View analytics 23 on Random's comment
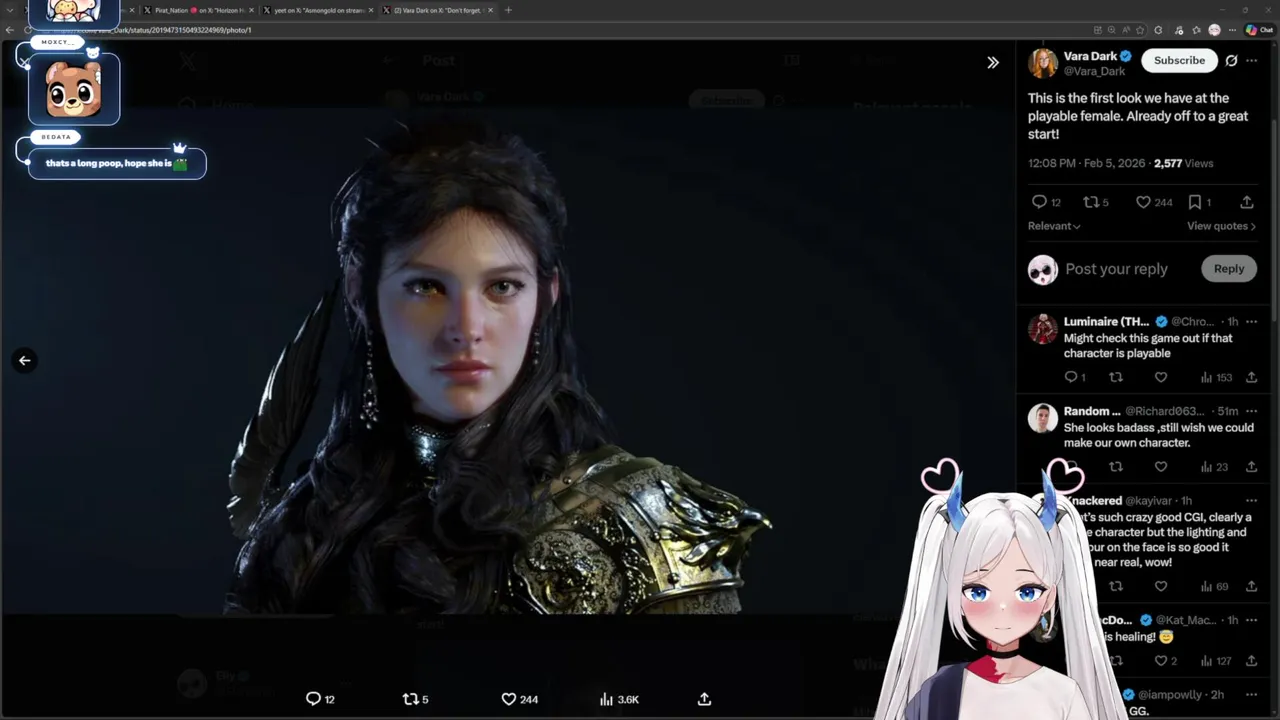1280x720 pixels. (1213, 467)
